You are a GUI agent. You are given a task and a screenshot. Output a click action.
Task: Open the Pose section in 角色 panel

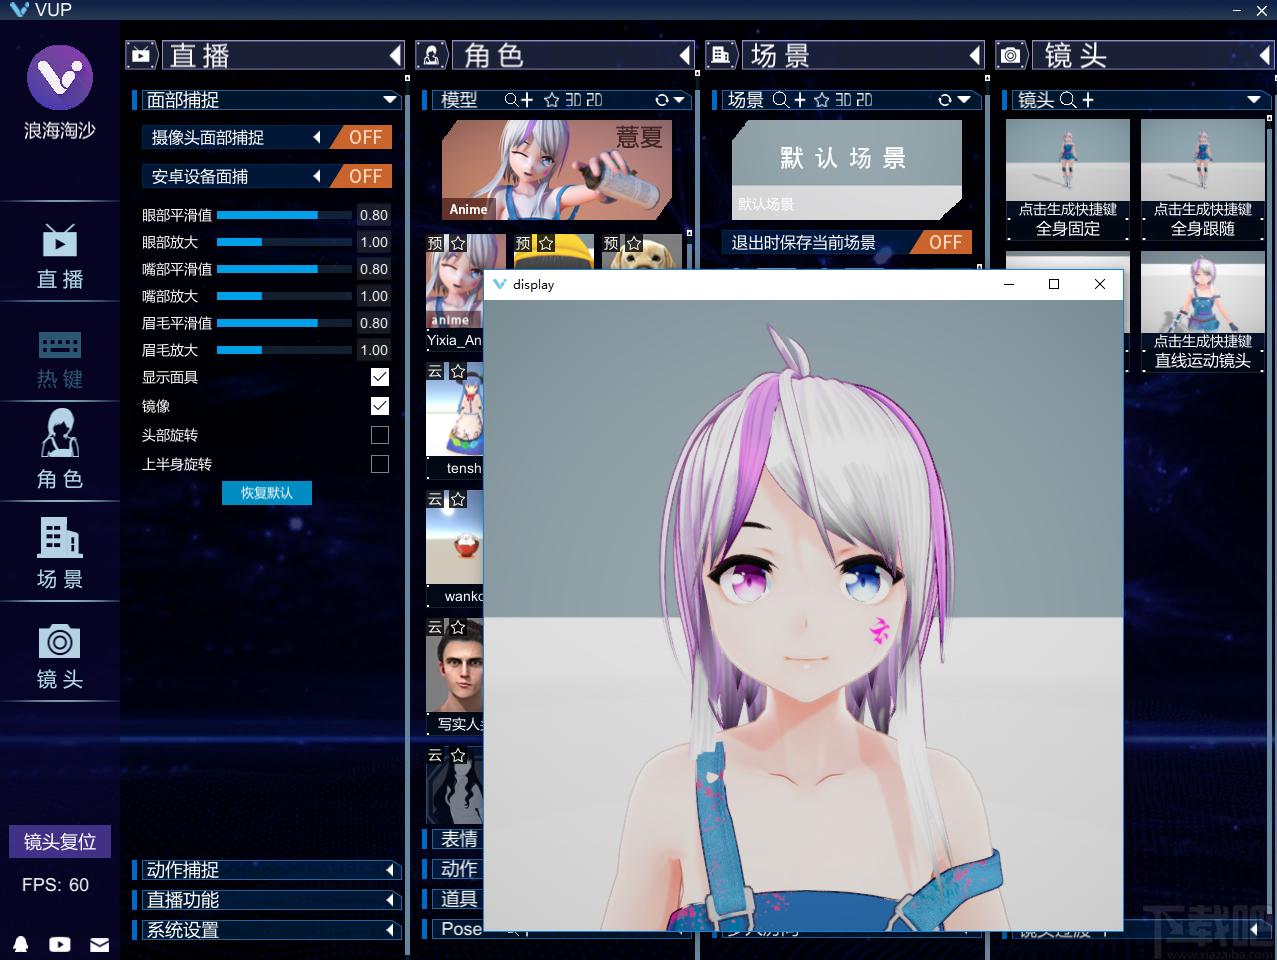(x=460, y=929)
